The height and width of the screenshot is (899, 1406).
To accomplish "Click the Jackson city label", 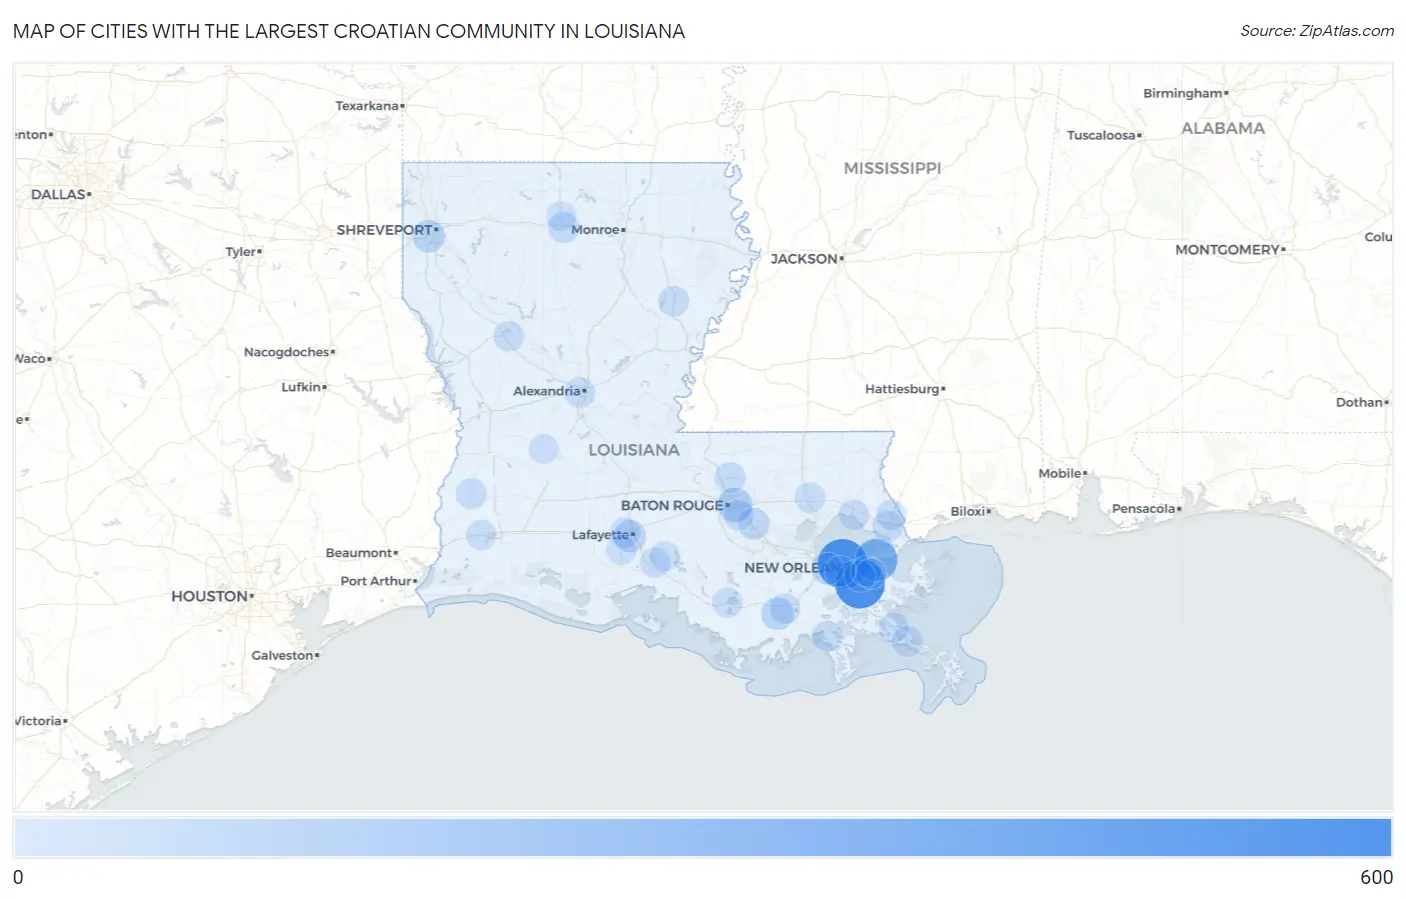I will click(806, 259).
